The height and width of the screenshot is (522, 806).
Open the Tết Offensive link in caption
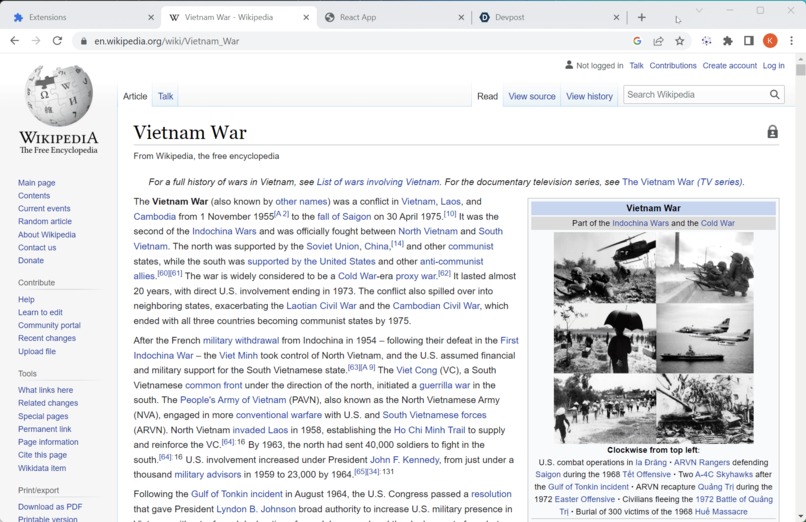[646, 474]
